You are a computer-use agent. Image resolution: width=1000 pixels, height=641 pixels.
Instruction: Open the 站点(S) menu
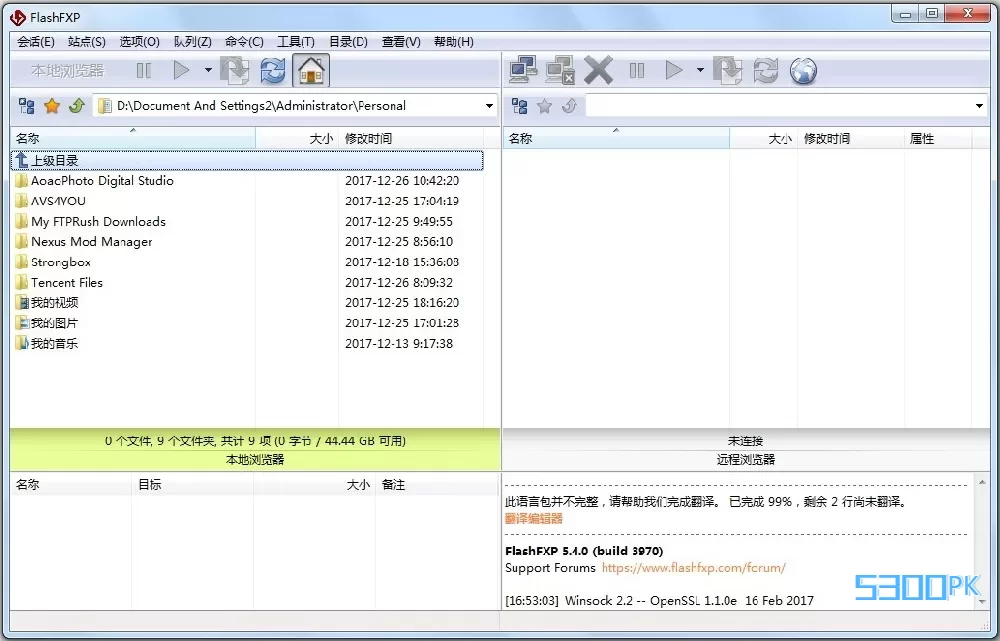pyautogui.click(x=87, y=42)
